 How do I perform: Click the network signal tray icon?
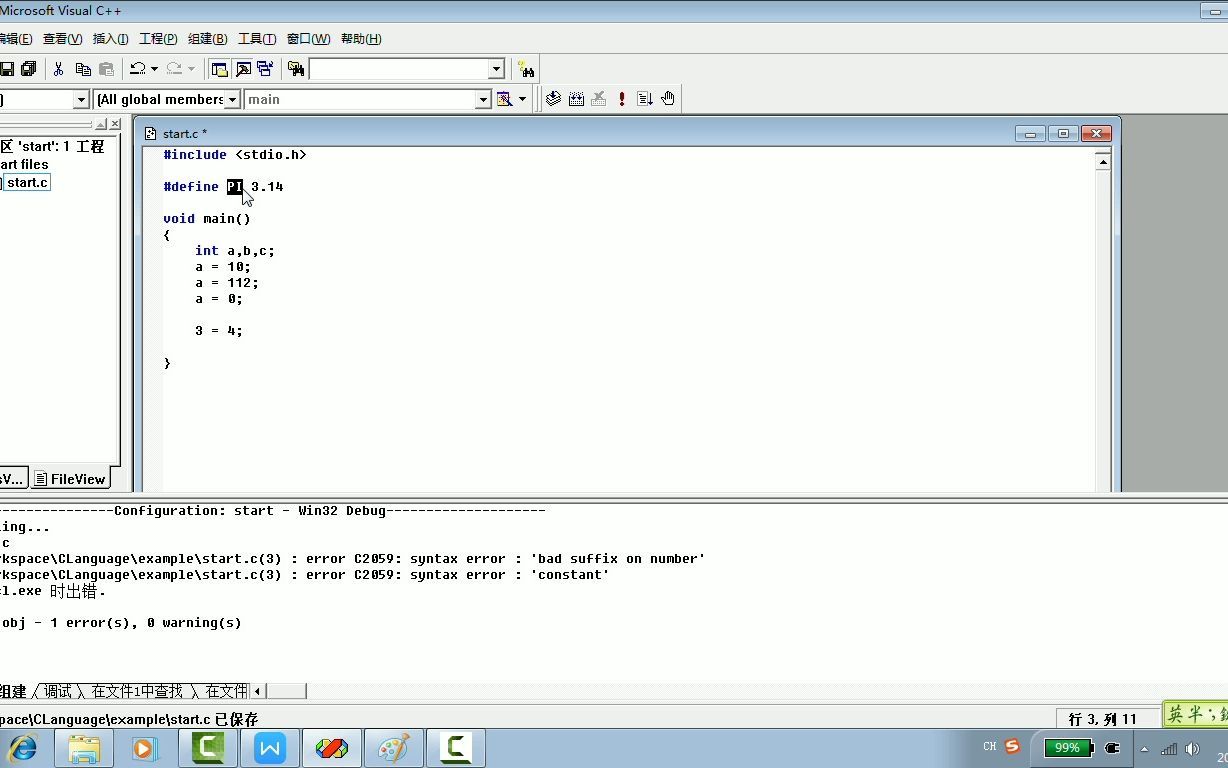click(x=1169, y=748)
